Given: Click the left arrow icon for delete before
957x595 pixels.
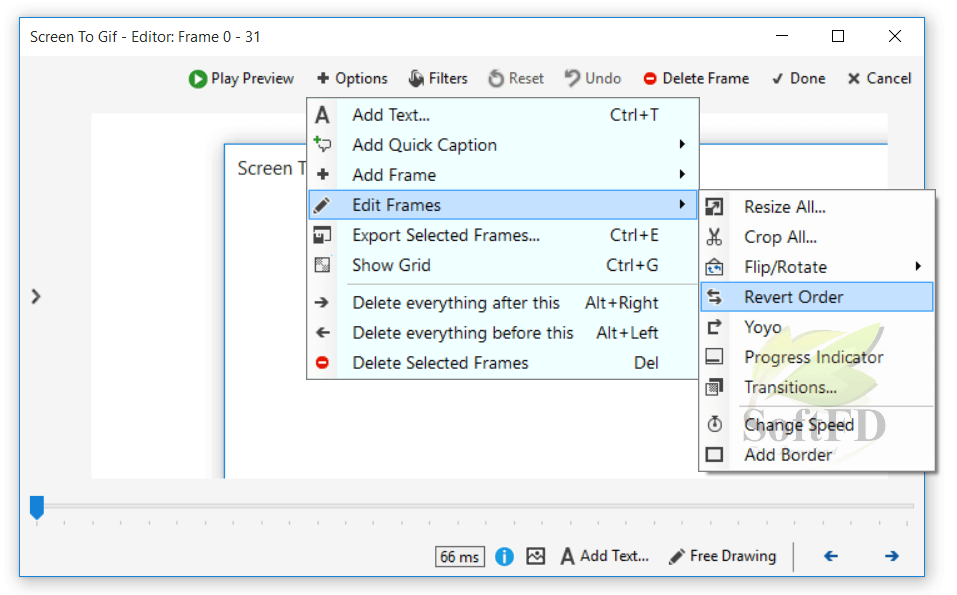Looking at the screenshot, I should pyautogui.click(x=323, y=333).
